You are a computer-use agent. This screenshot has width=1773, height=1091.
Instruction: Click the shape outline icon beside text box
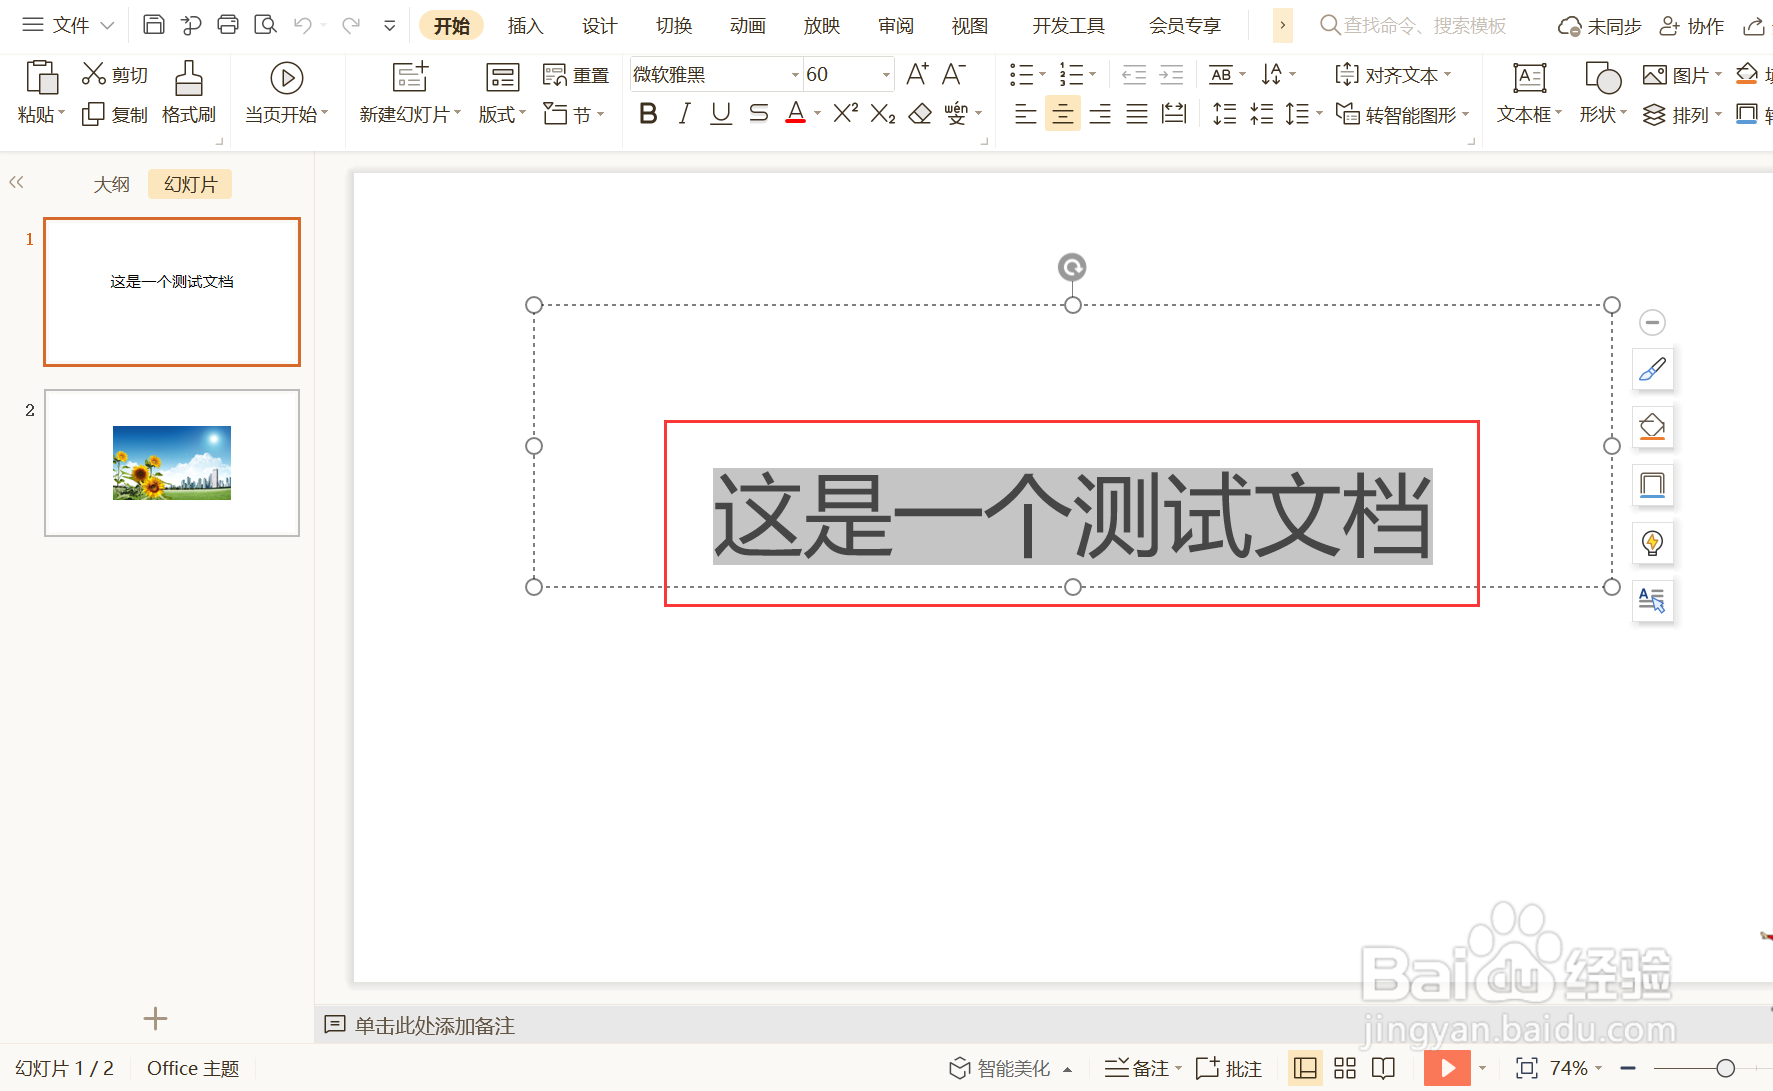1653,485
